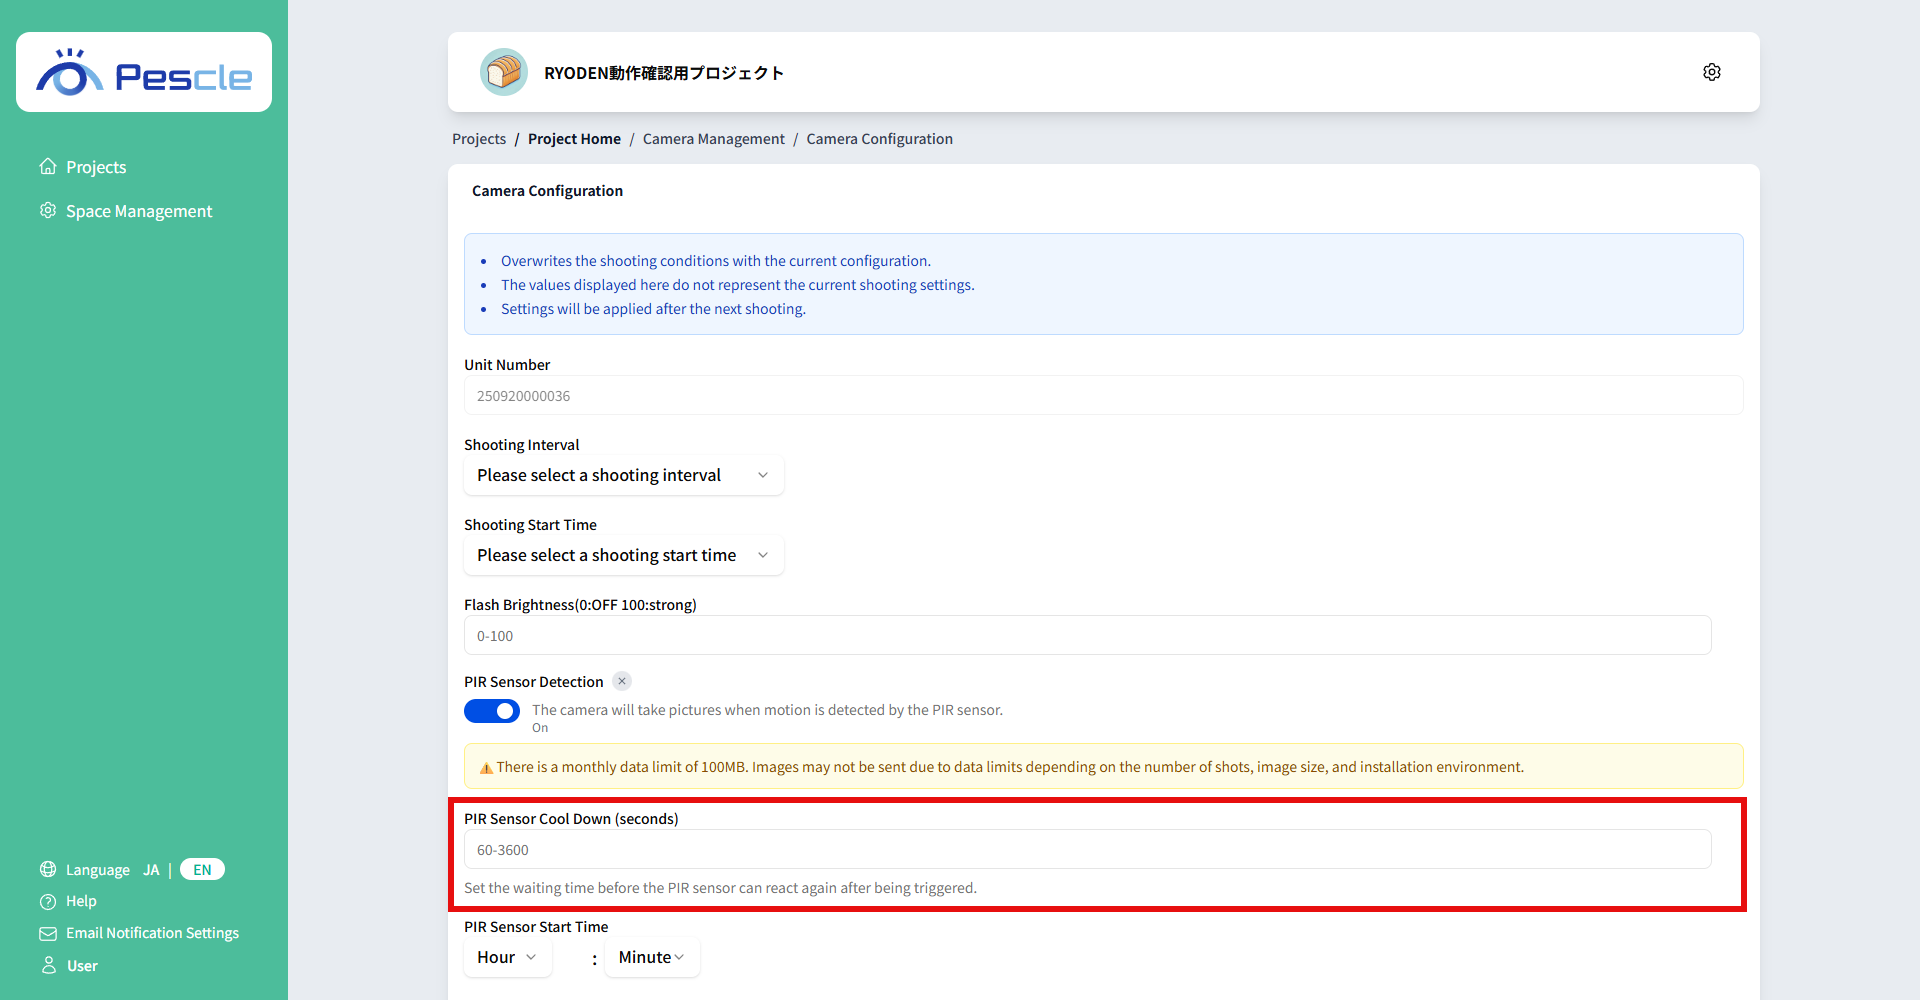Click the PIR cool down help text

720,888
